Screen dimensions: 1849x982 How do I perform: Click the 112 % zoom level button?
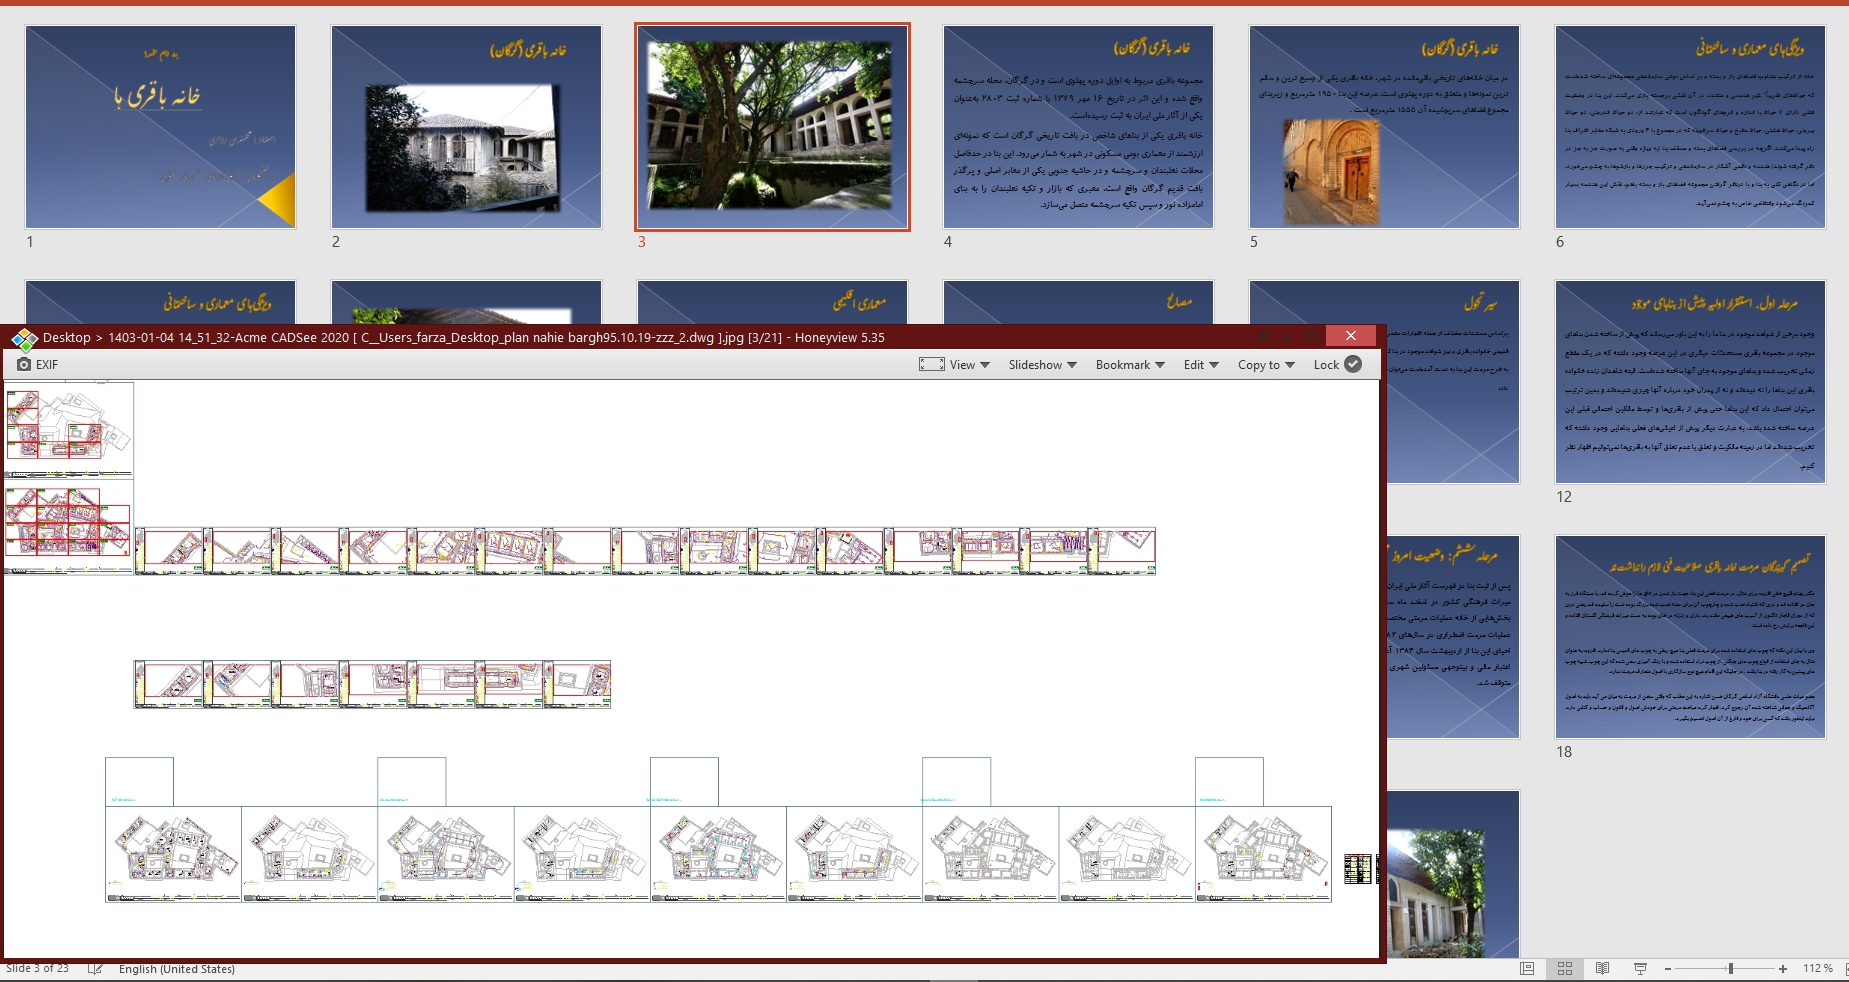click(x=1817, y=969)
